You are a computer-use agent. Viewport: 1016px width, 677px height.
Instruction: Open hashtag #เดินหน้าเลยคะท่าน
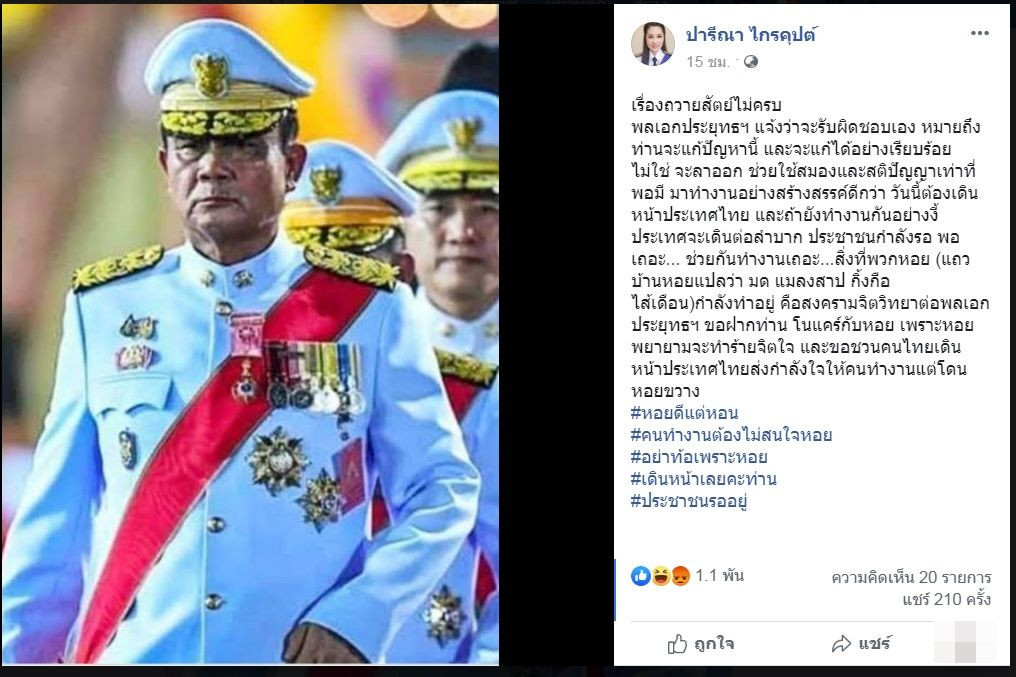[x=703, y=479]
